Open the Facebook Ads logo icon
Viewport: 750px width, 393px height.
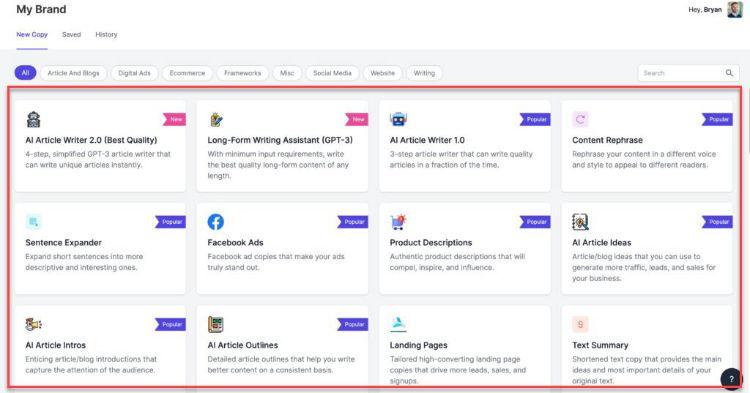(216, 222)
